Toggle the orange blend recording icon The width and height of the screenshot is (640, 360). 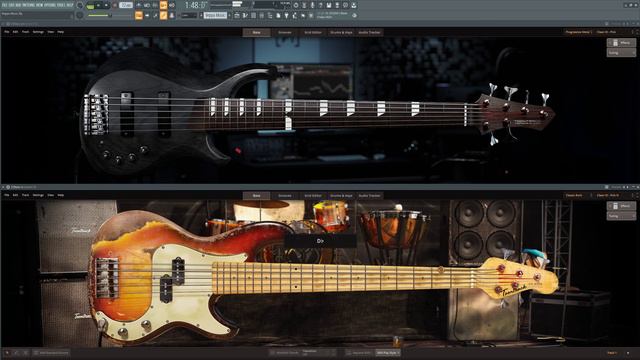[163, 5]
